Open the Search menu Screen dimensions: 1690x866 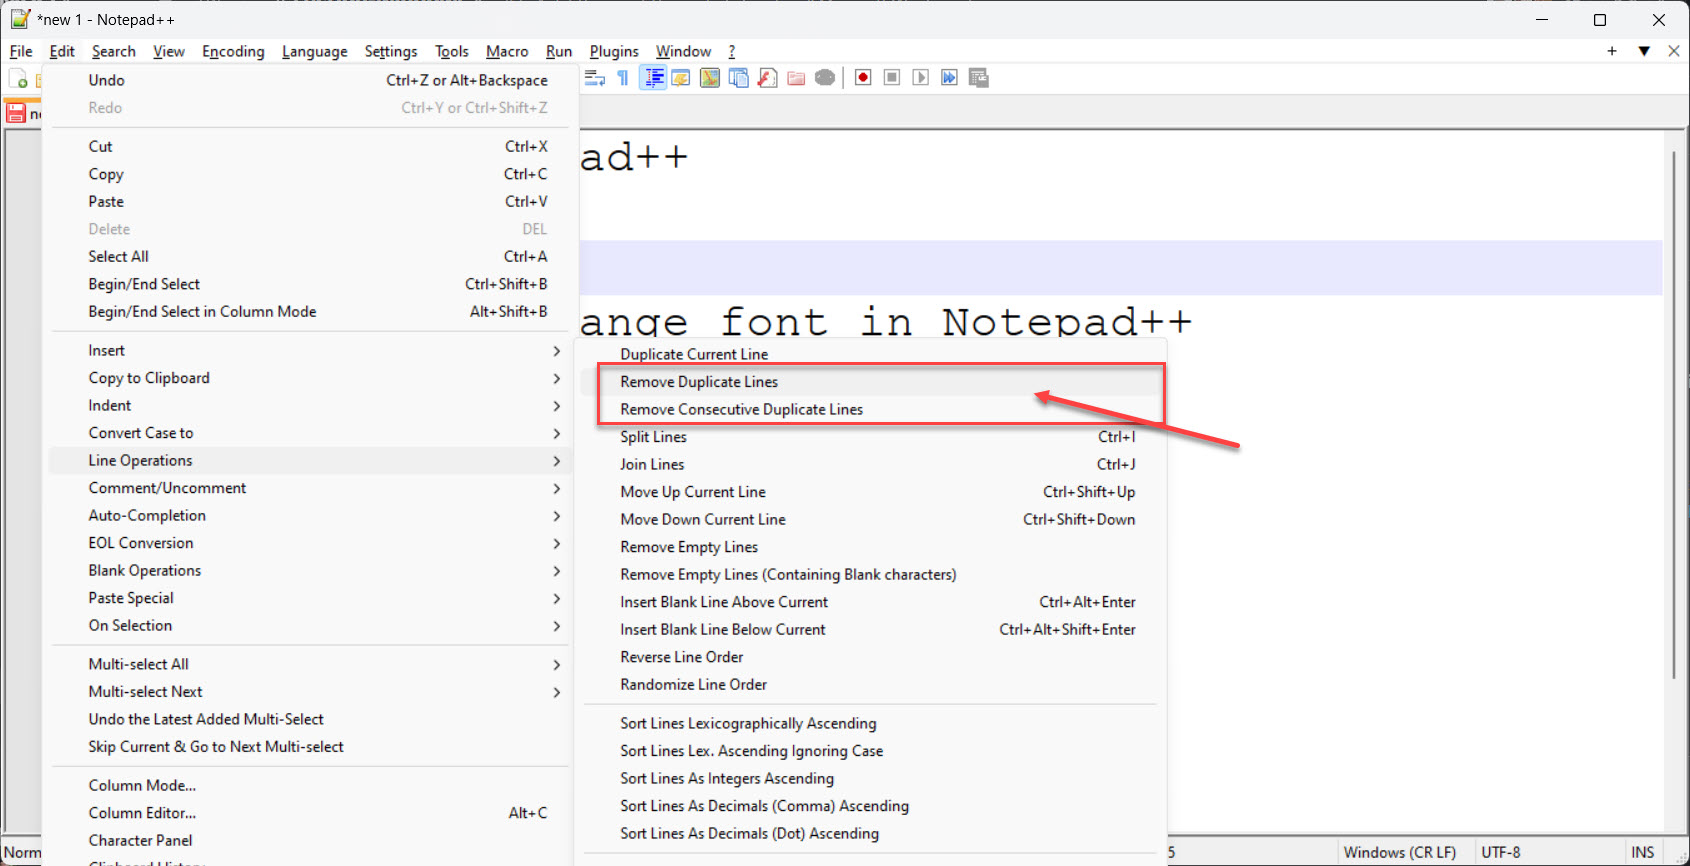point(113,51)
